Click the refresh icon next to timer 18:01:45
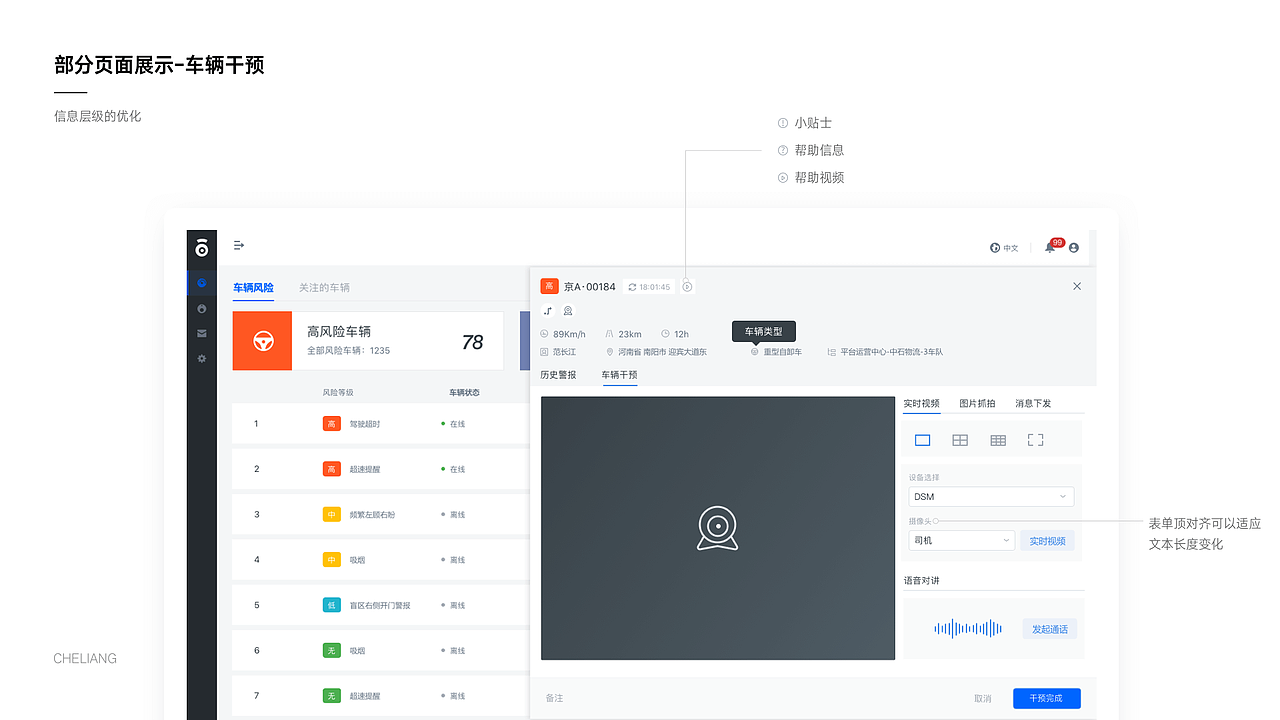This screenshot has width=1280, height=720. point(634,286)
